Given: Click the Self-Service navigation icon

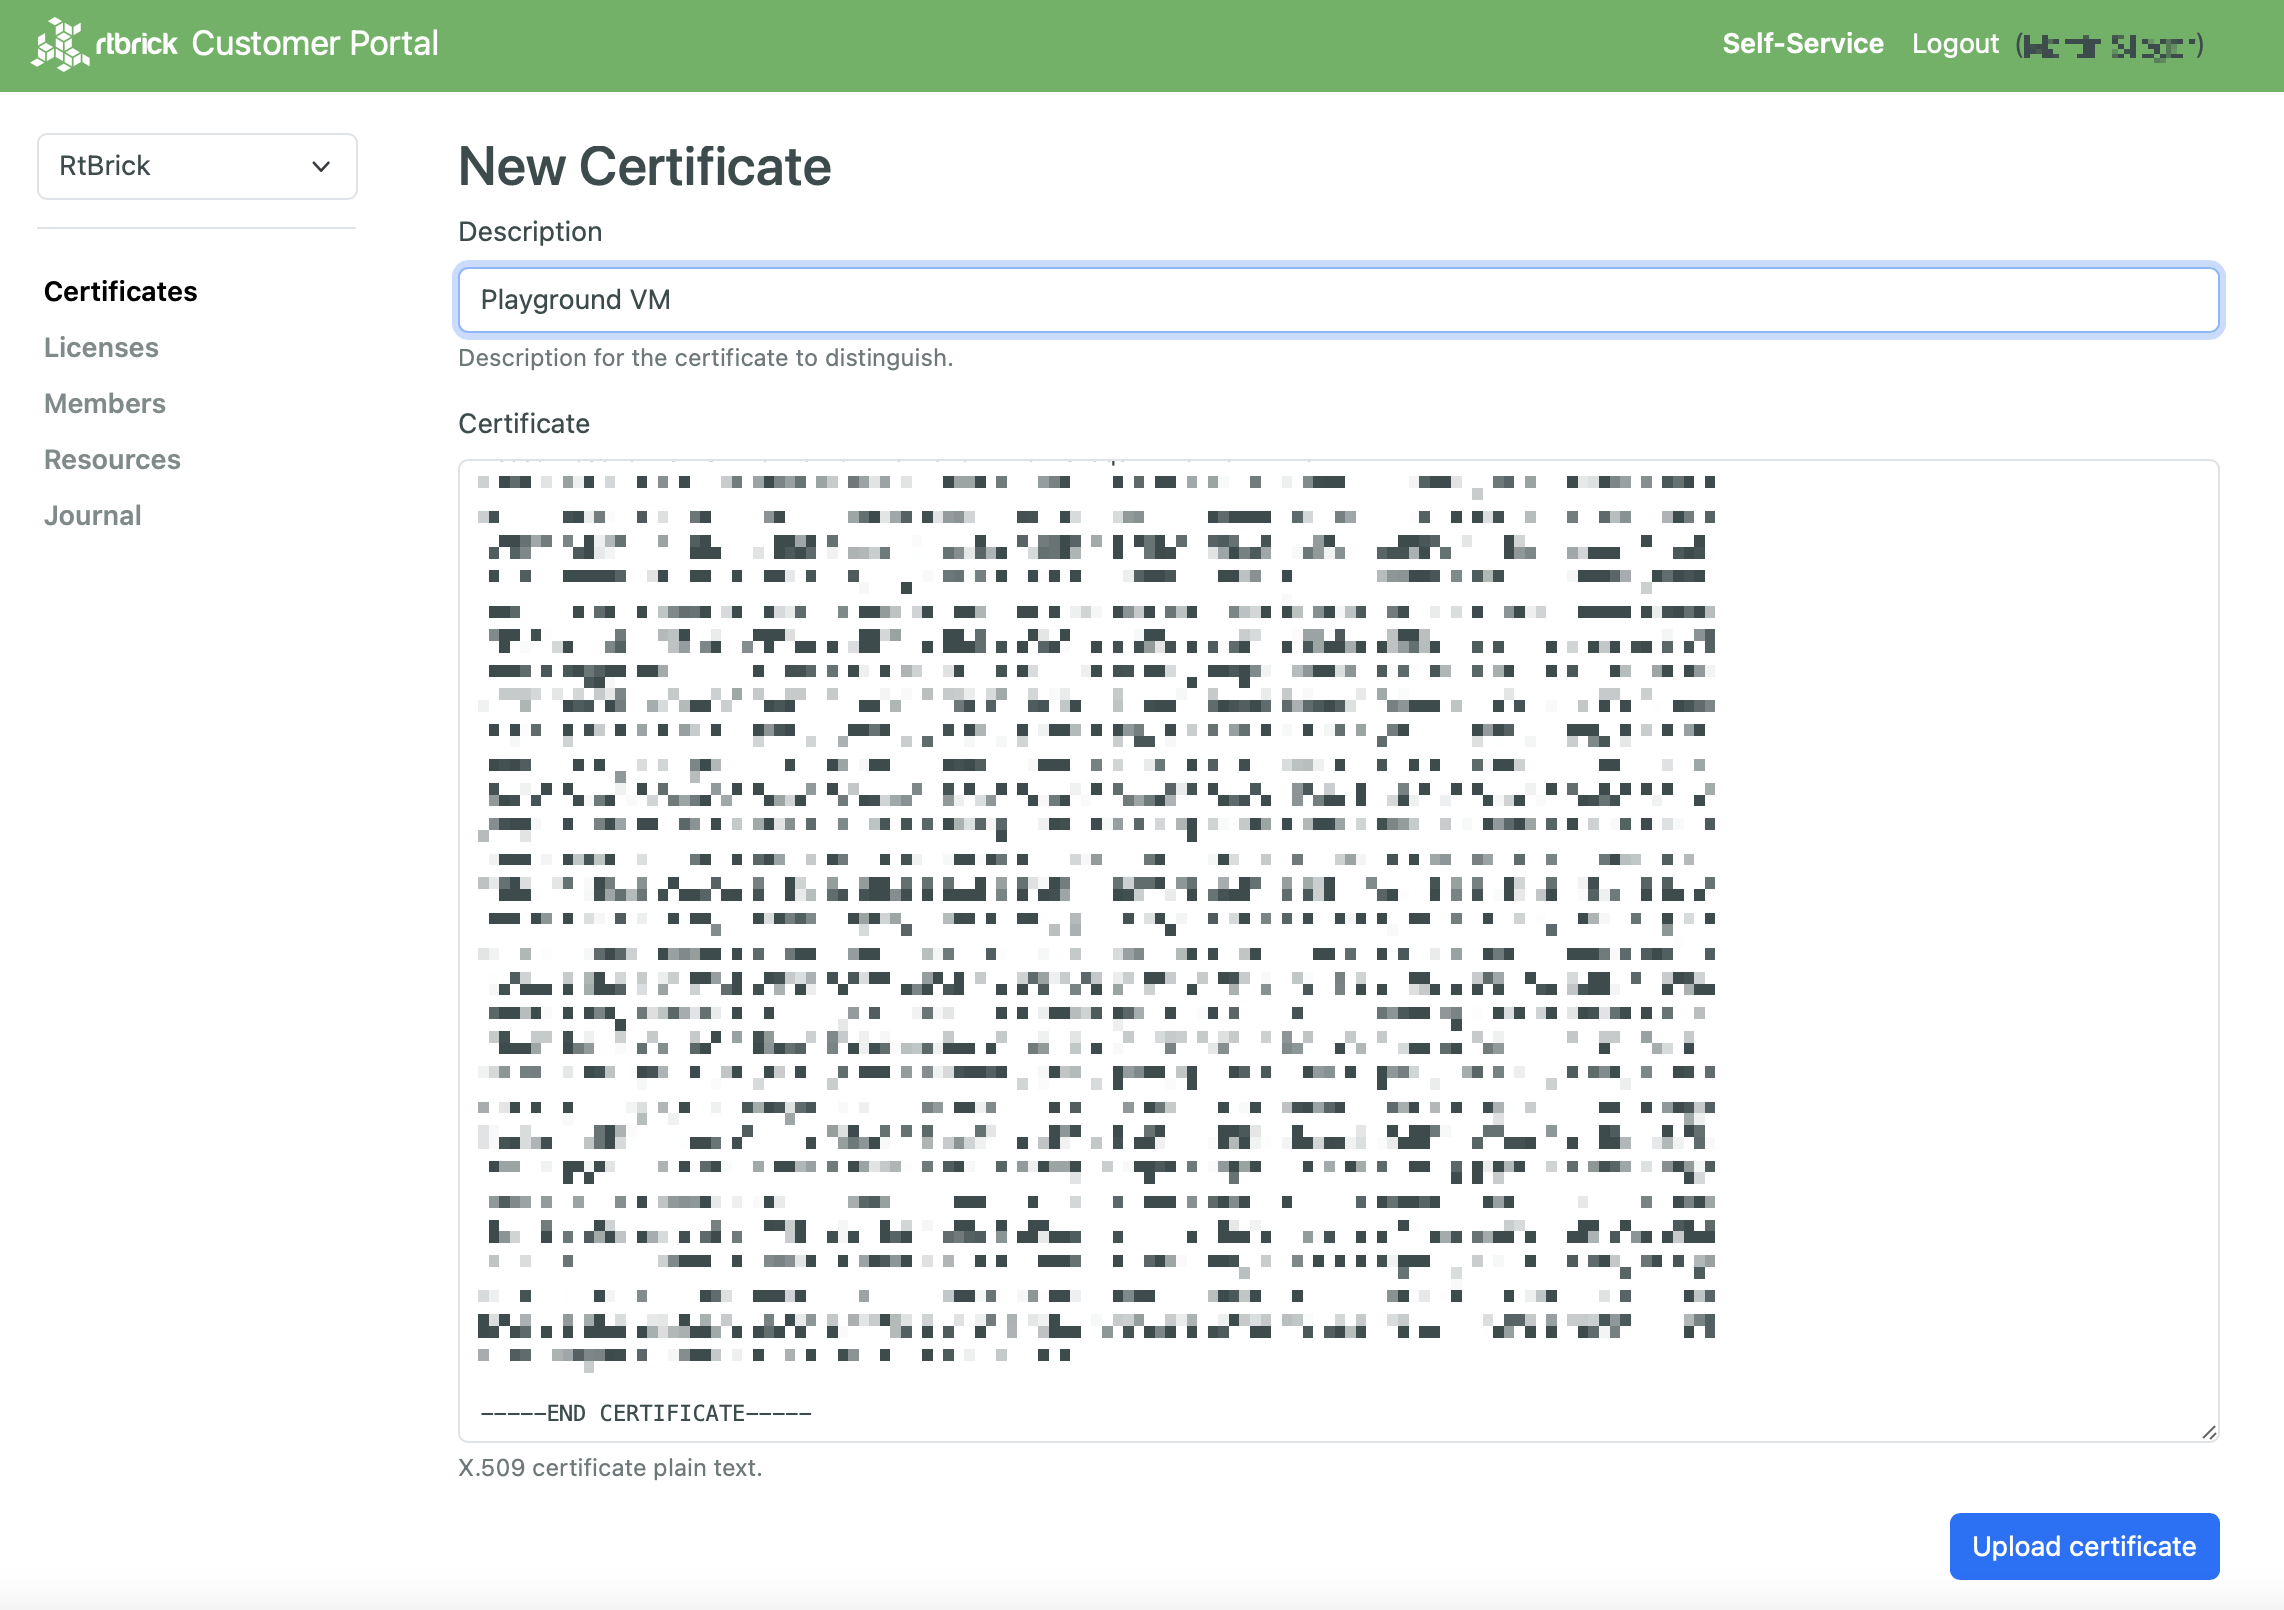Looking at the screenshot, I should pos(1801,45).
